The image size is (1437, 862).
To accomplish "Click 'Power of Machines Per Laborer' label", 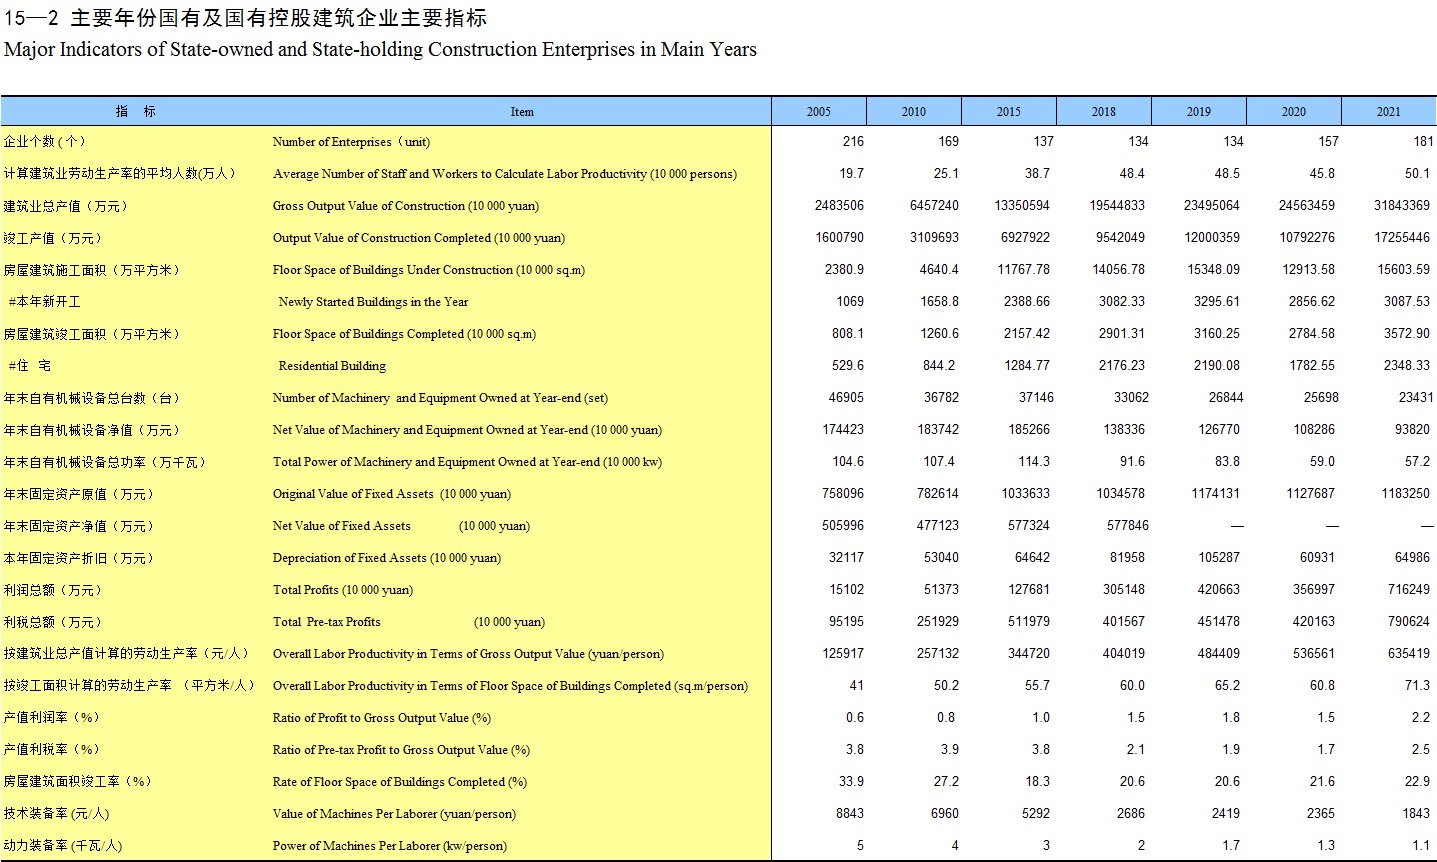I will [390, 846].
